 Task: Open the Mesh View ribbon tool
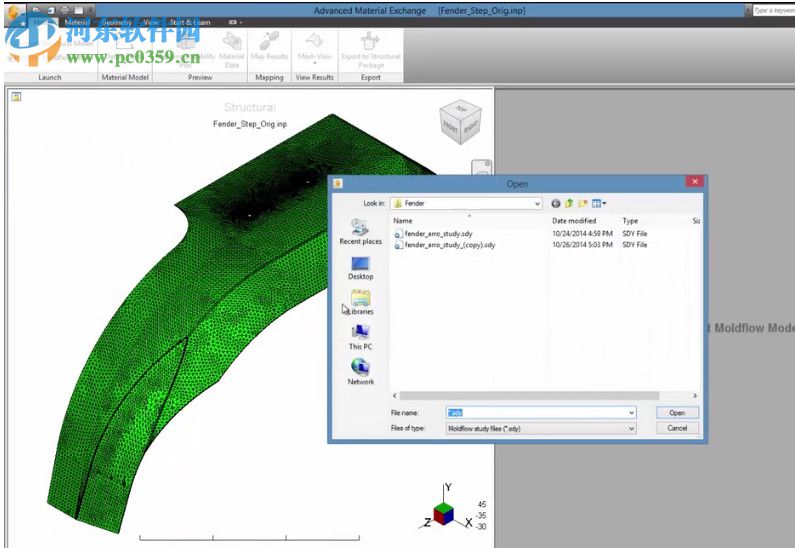point(314,48)
